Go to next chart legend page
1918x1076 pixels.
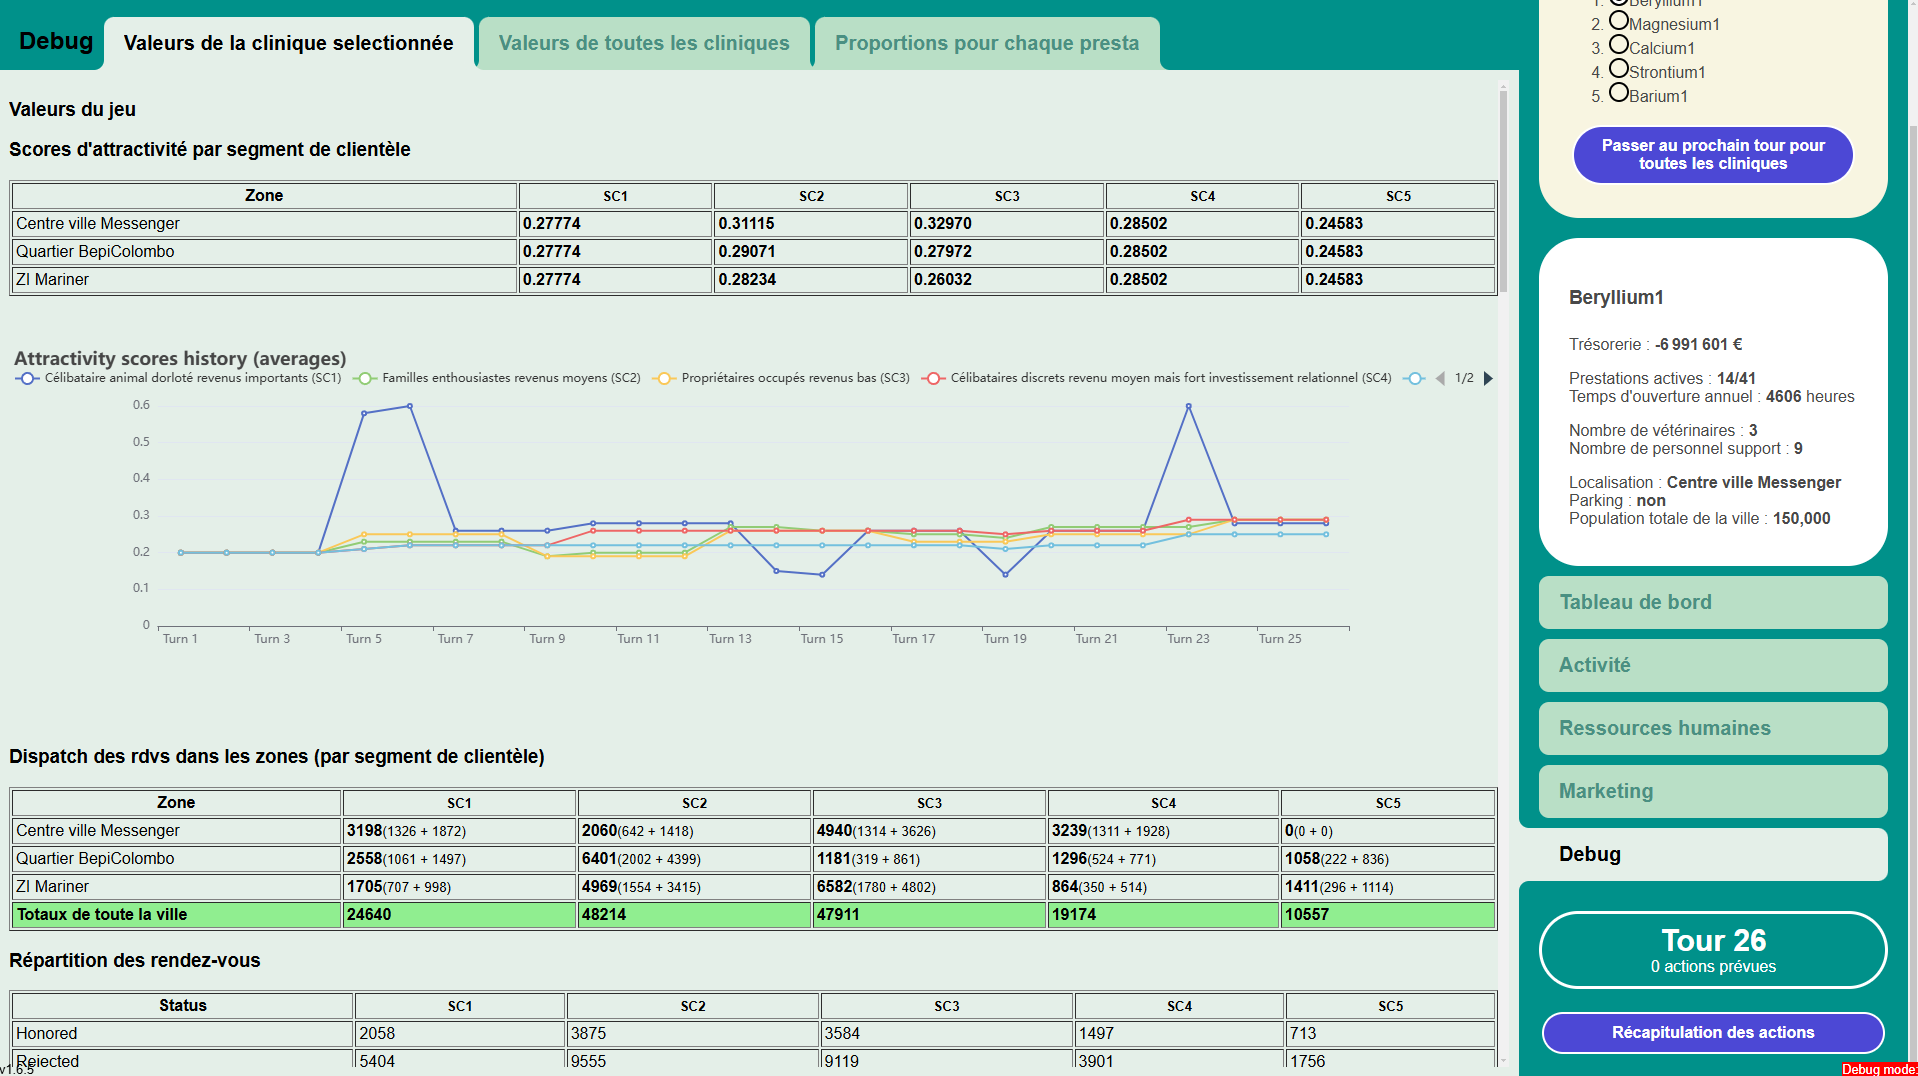pyautogui.click(x=1488, y=379)
